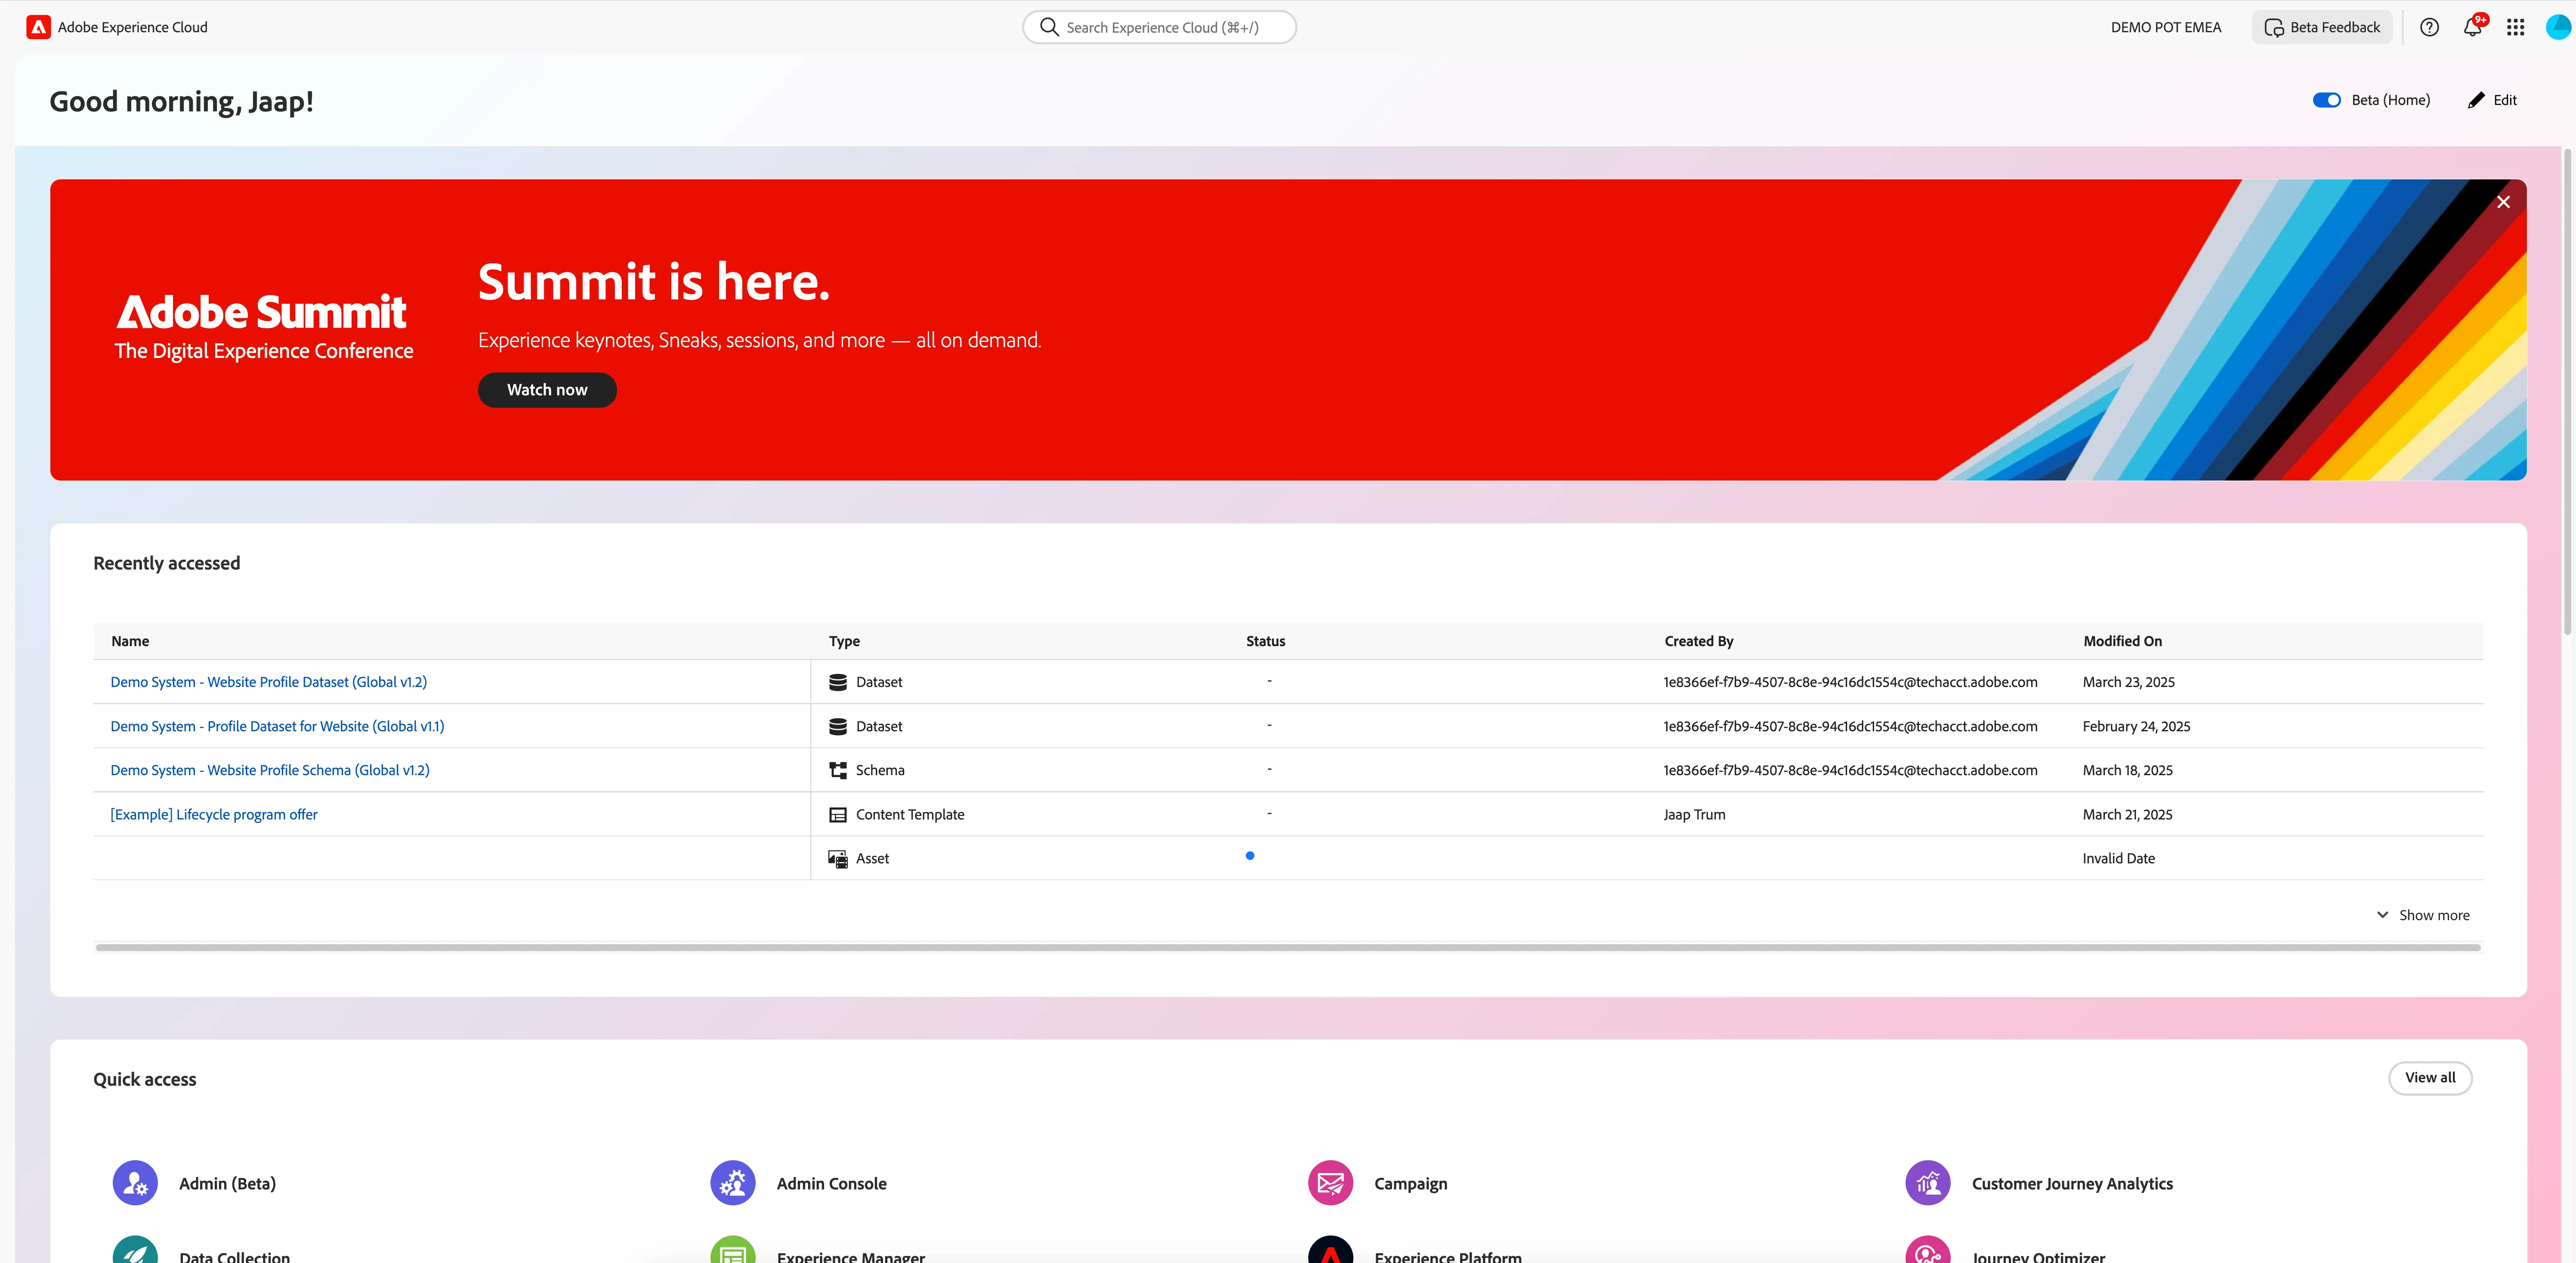Click the Beta Feedback button

2322,27
